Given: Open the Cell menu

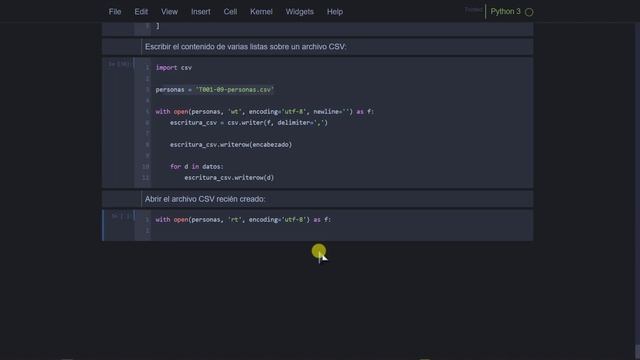Looking at the screenshot, I should click(230, 12).
